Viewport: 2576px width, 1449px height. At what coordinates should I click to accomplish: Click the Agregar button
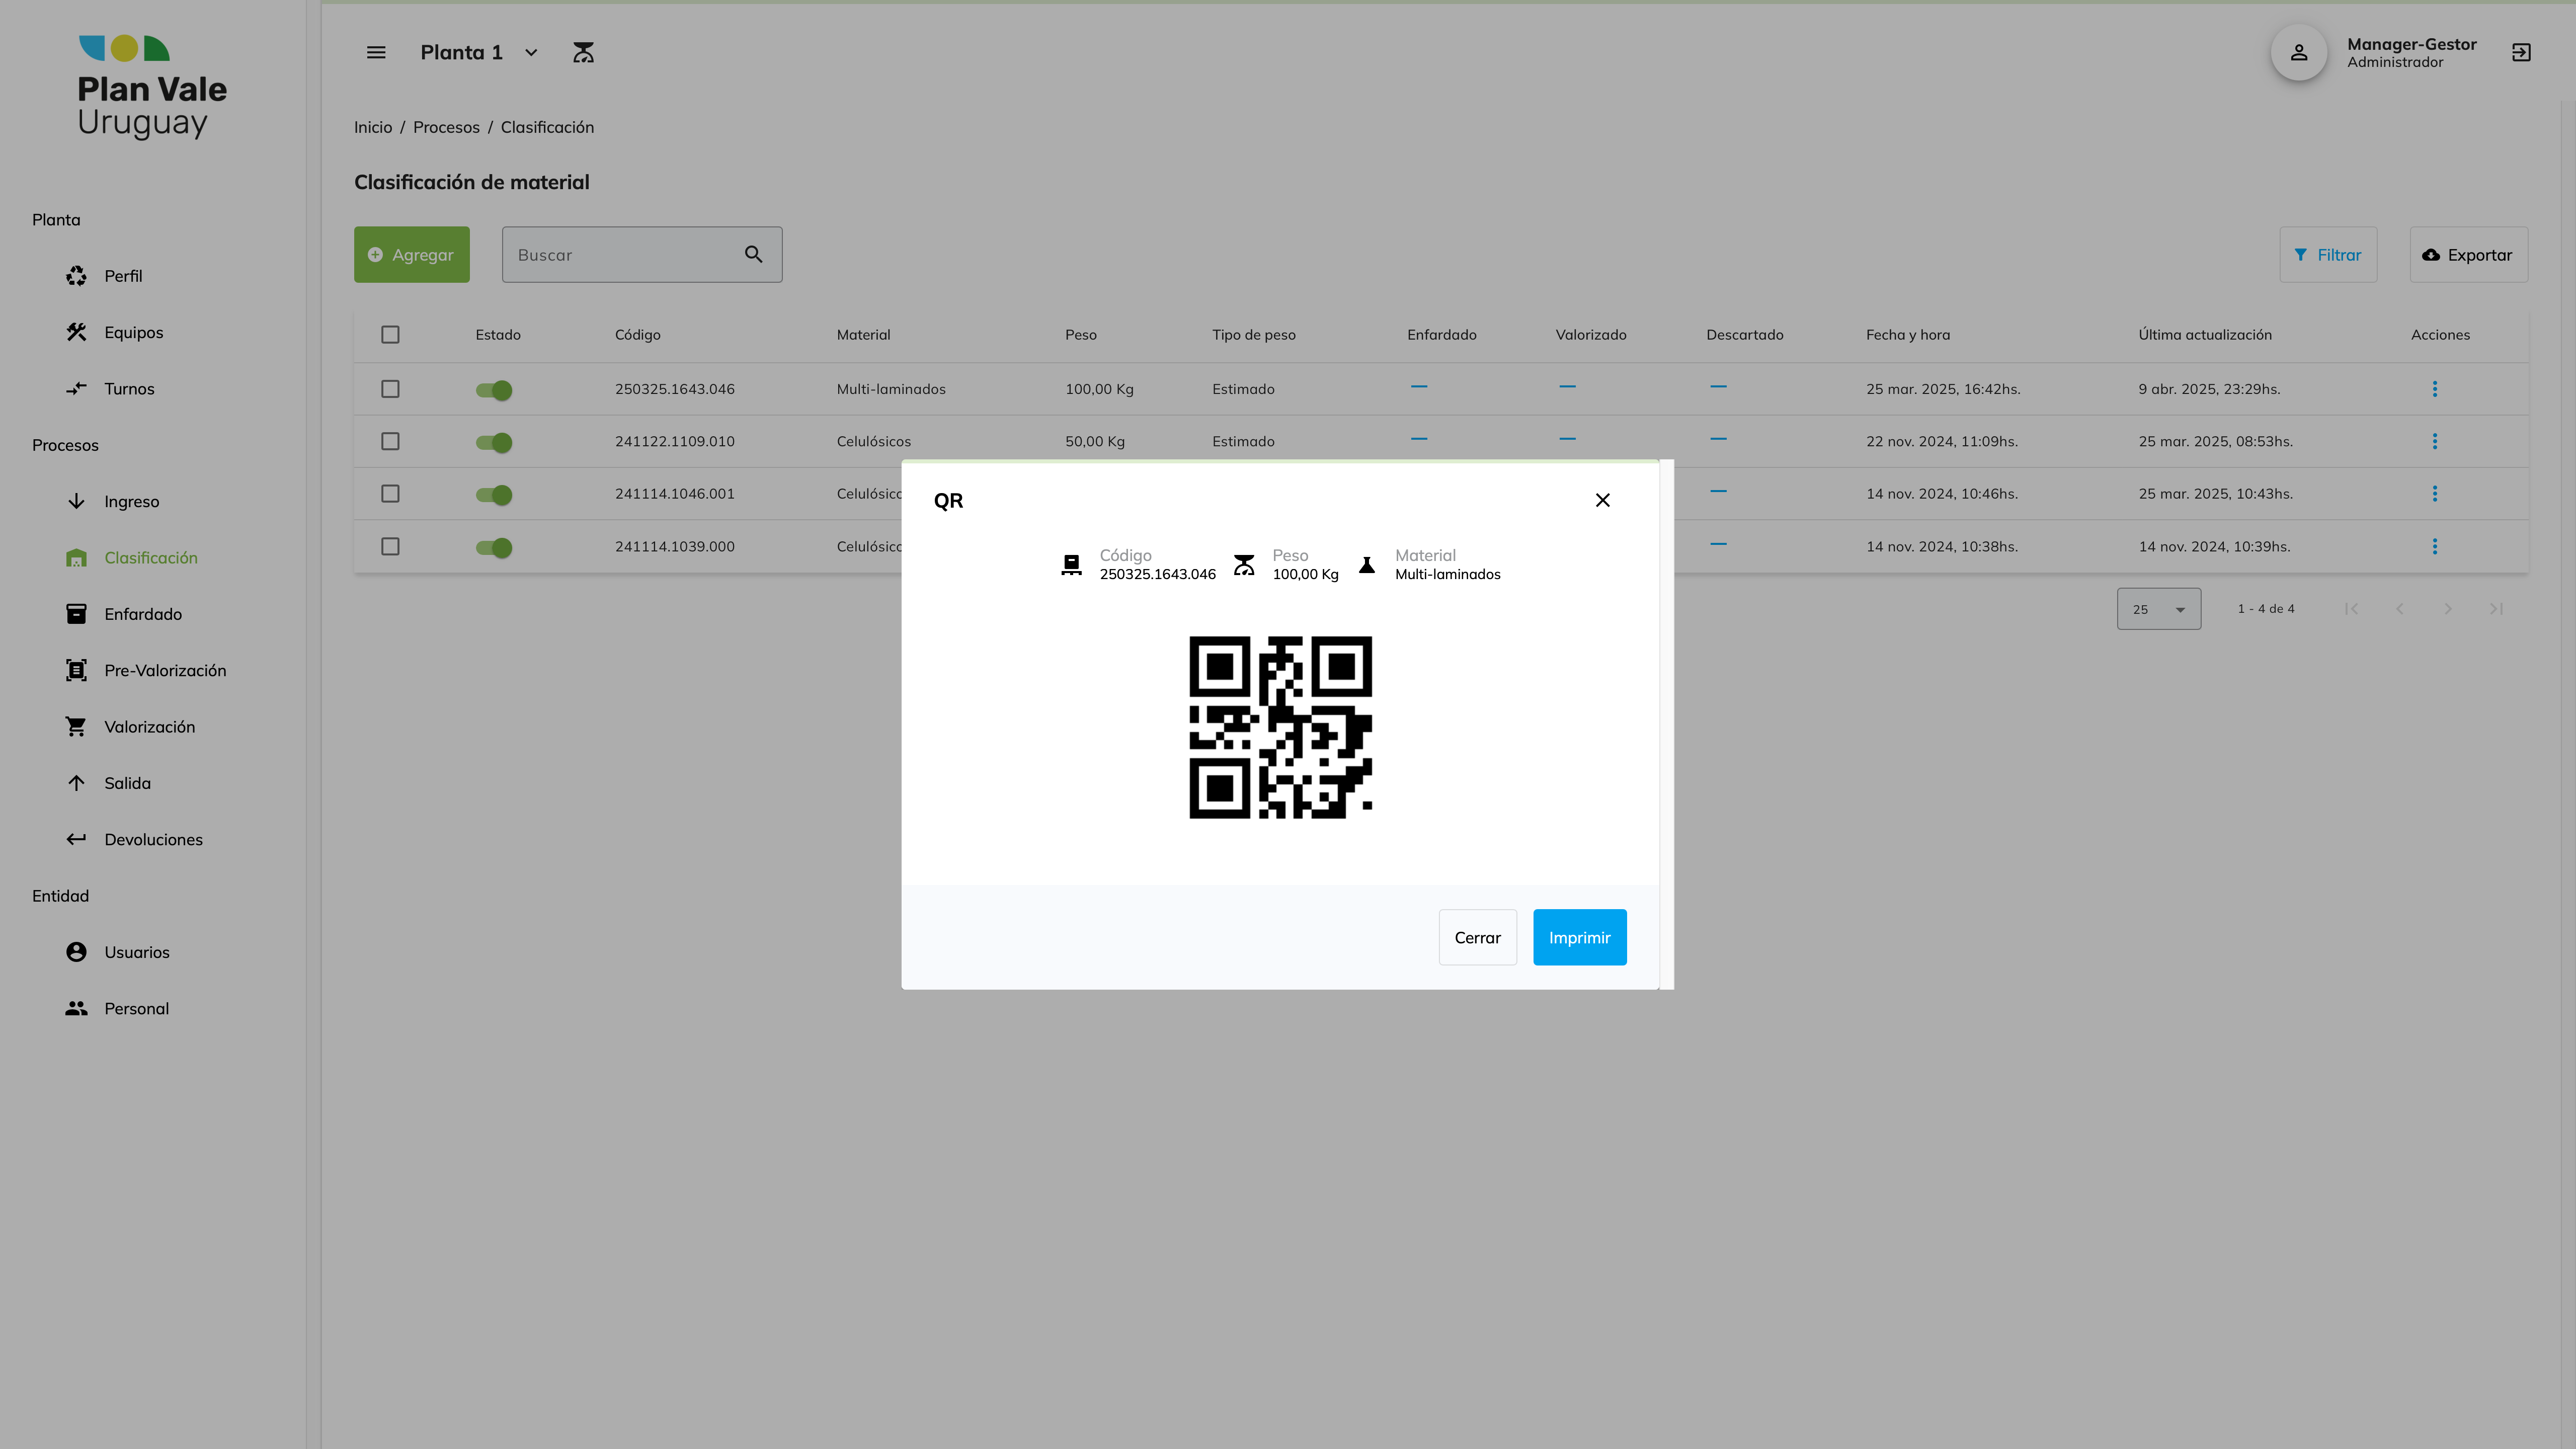(411, 255)
